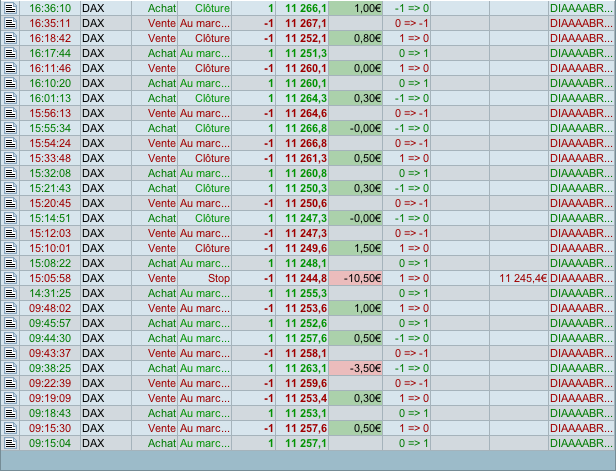This screenshot has width=616, height=471.
Task: Open order details icon for 16:17:44 row
Action: [11, 53]
